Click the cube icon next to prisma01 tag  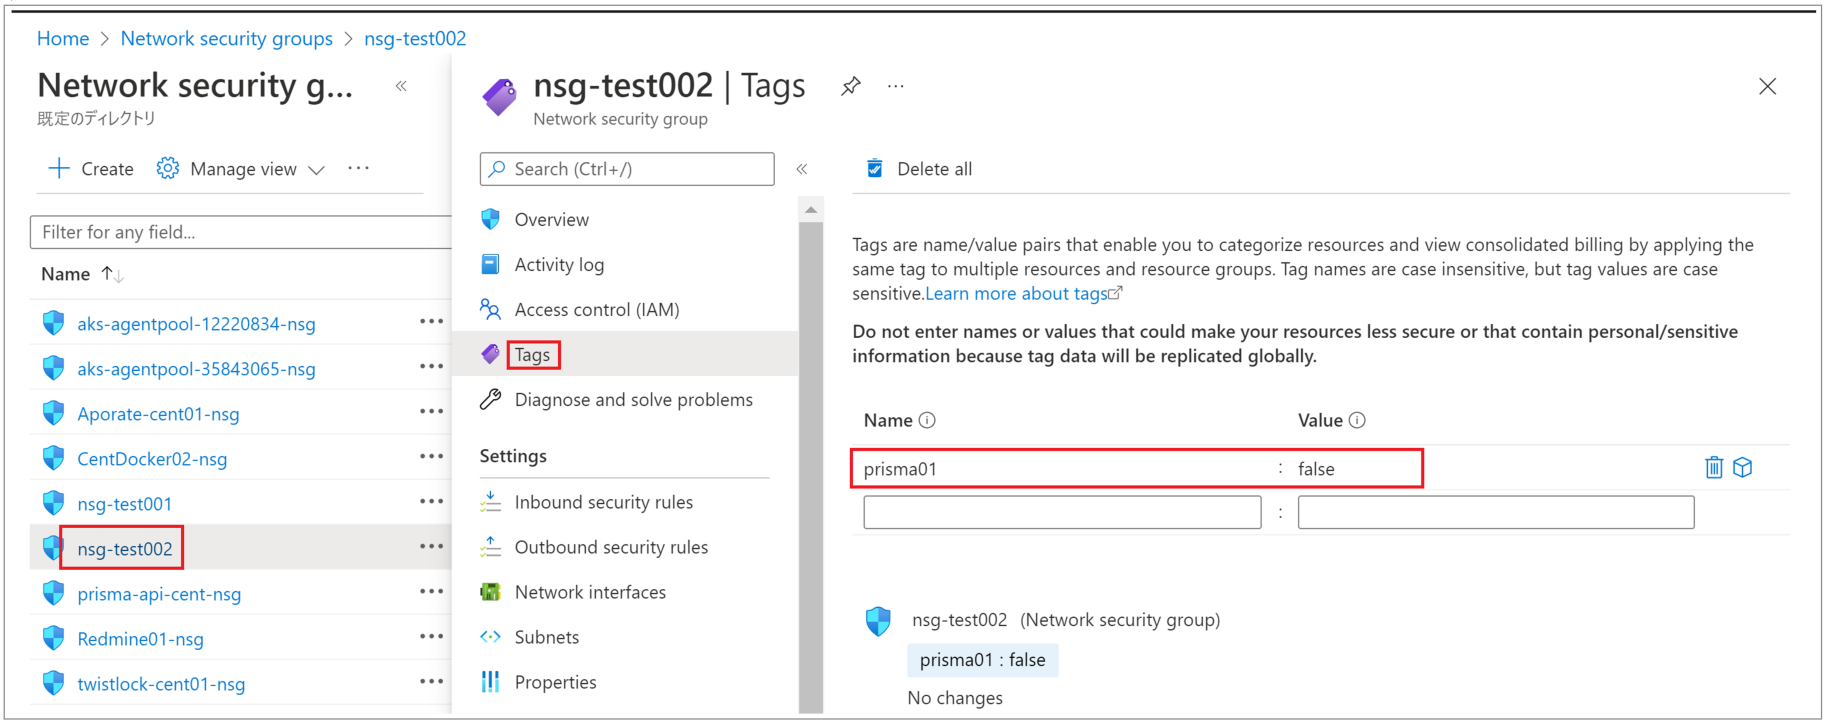pyautogui.click(x=1743, y=468)
